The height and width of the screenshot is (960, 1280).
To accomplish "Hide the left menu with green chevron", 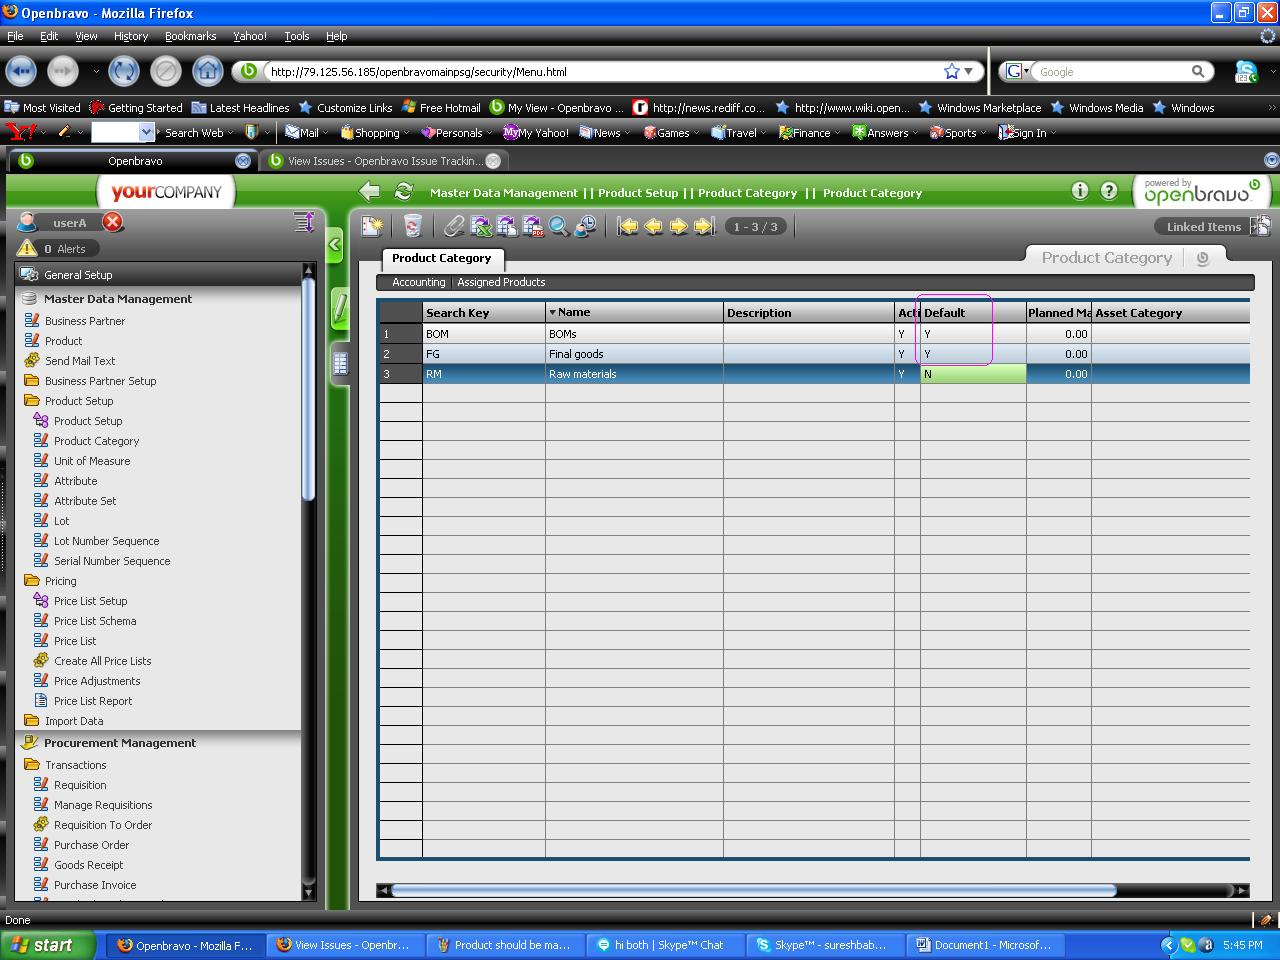I will pos(335,244).
